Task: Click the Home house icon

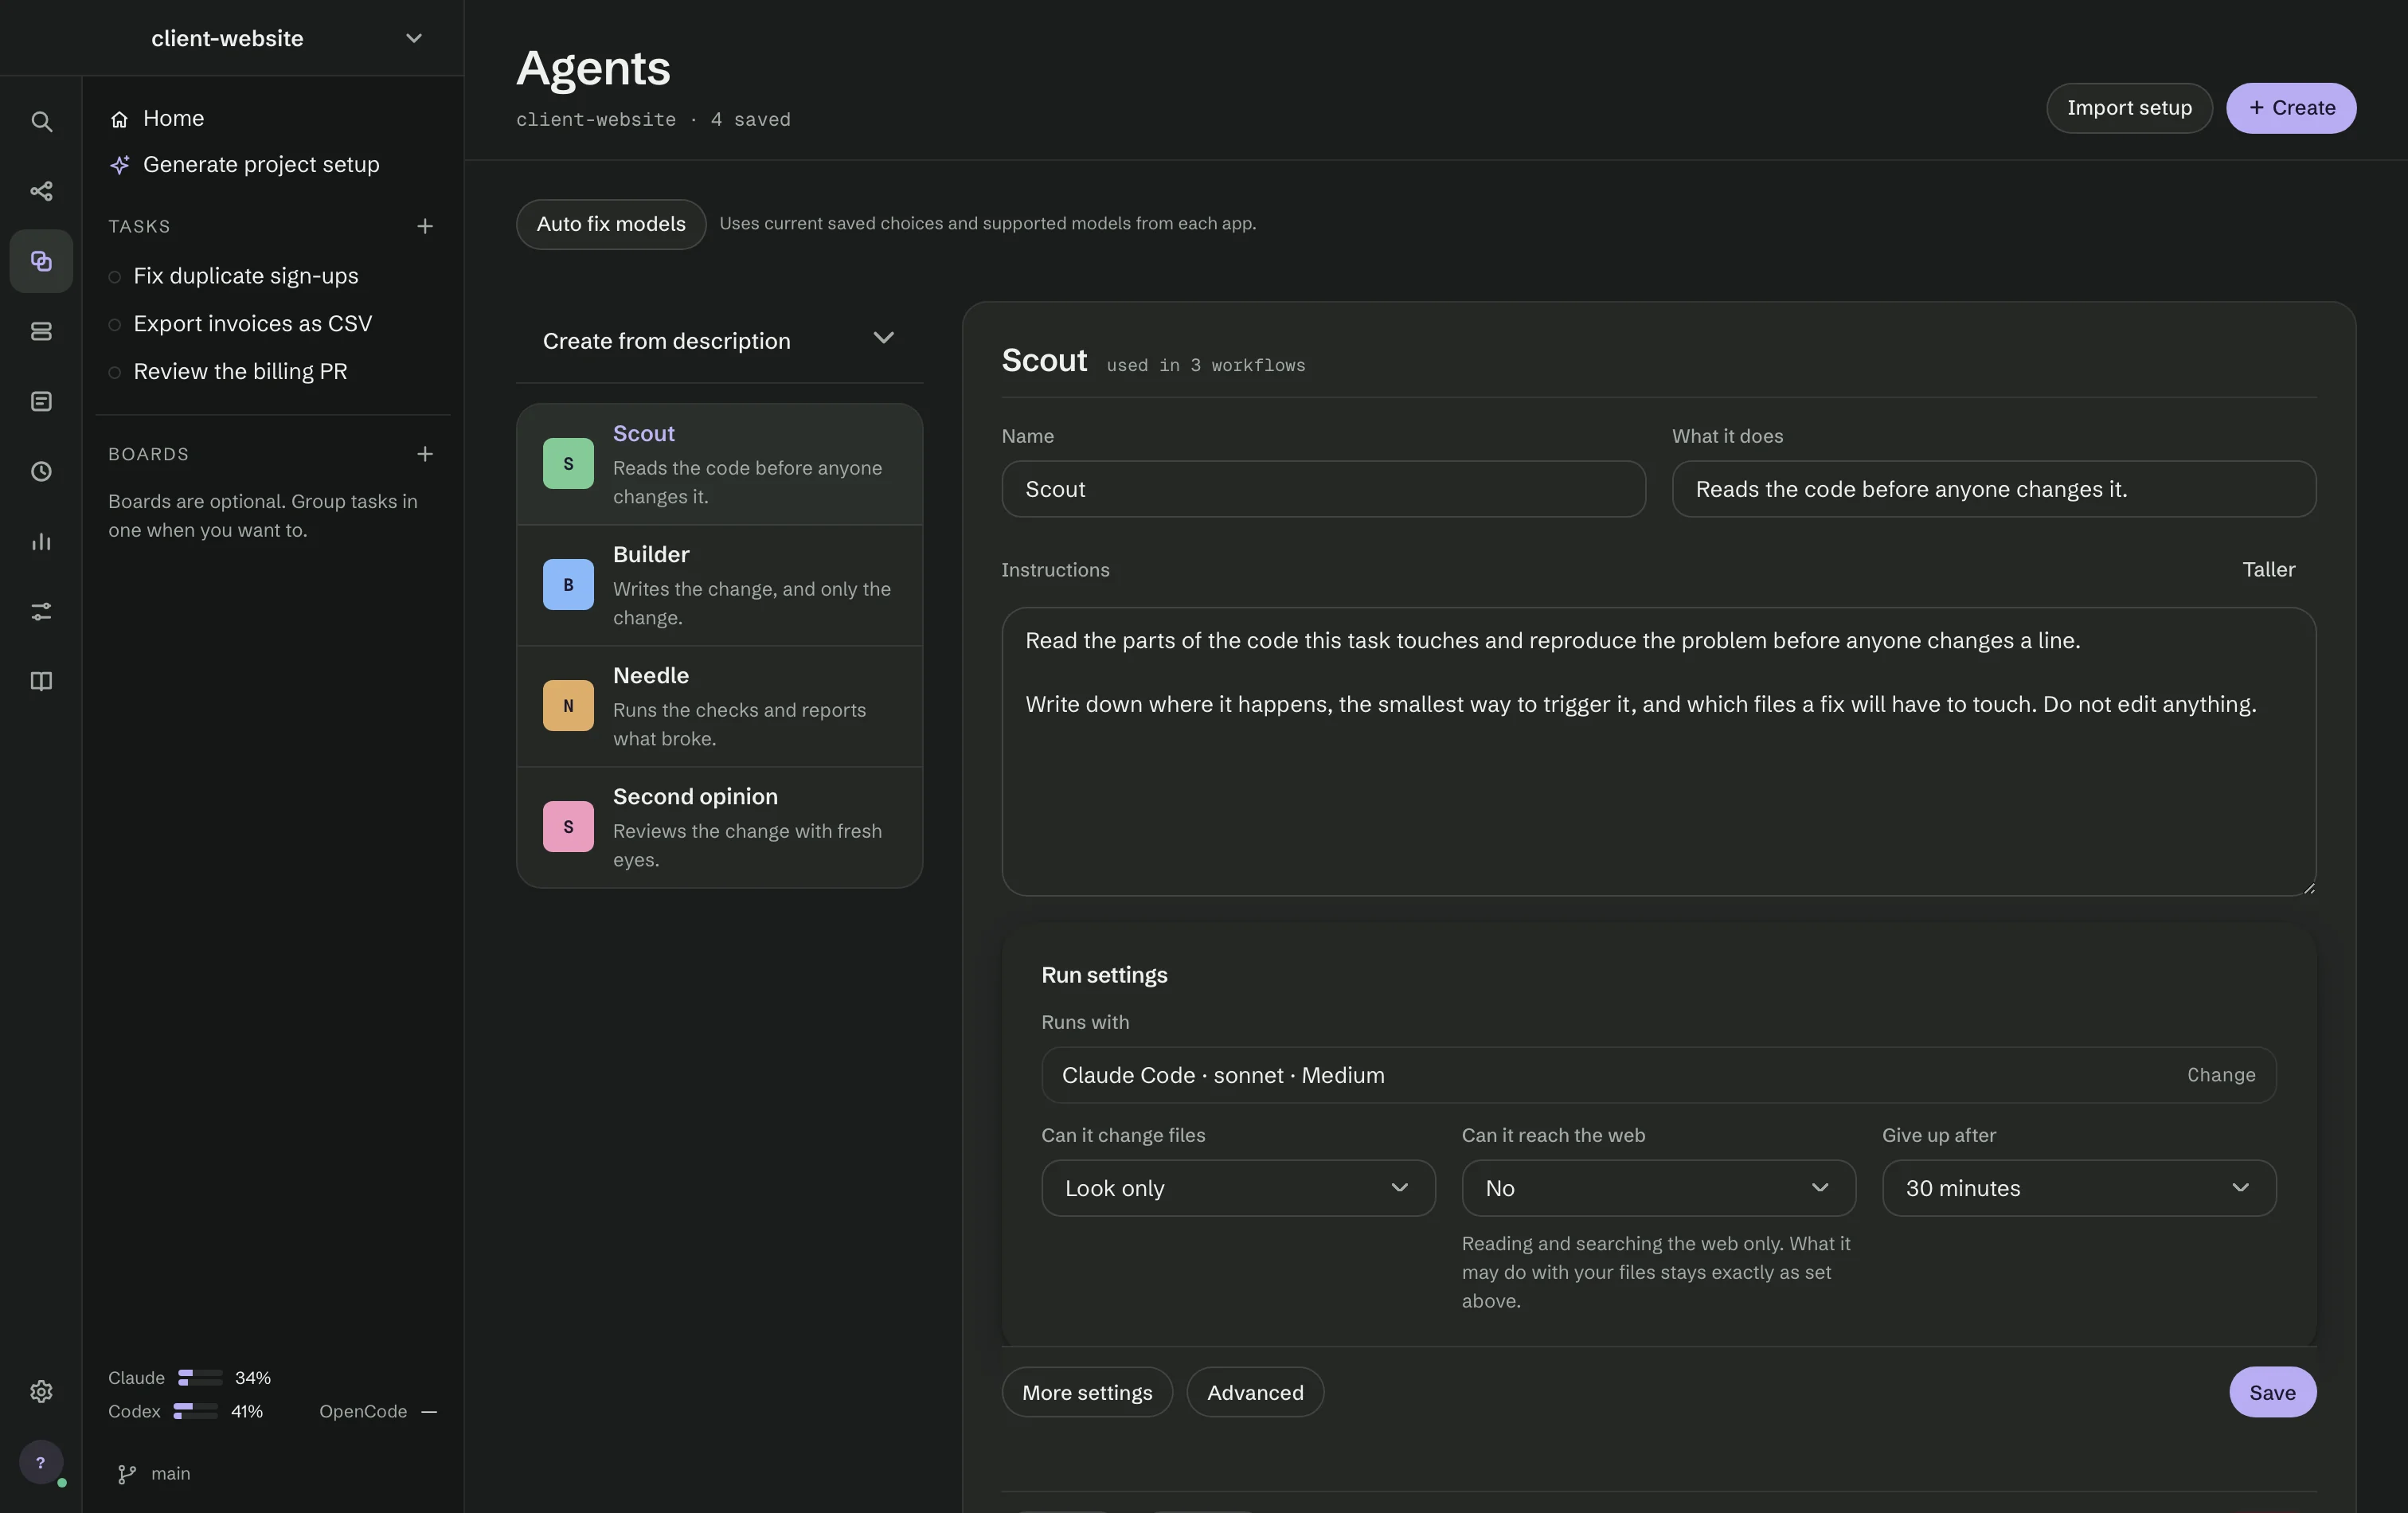Action: pos(119,119)
